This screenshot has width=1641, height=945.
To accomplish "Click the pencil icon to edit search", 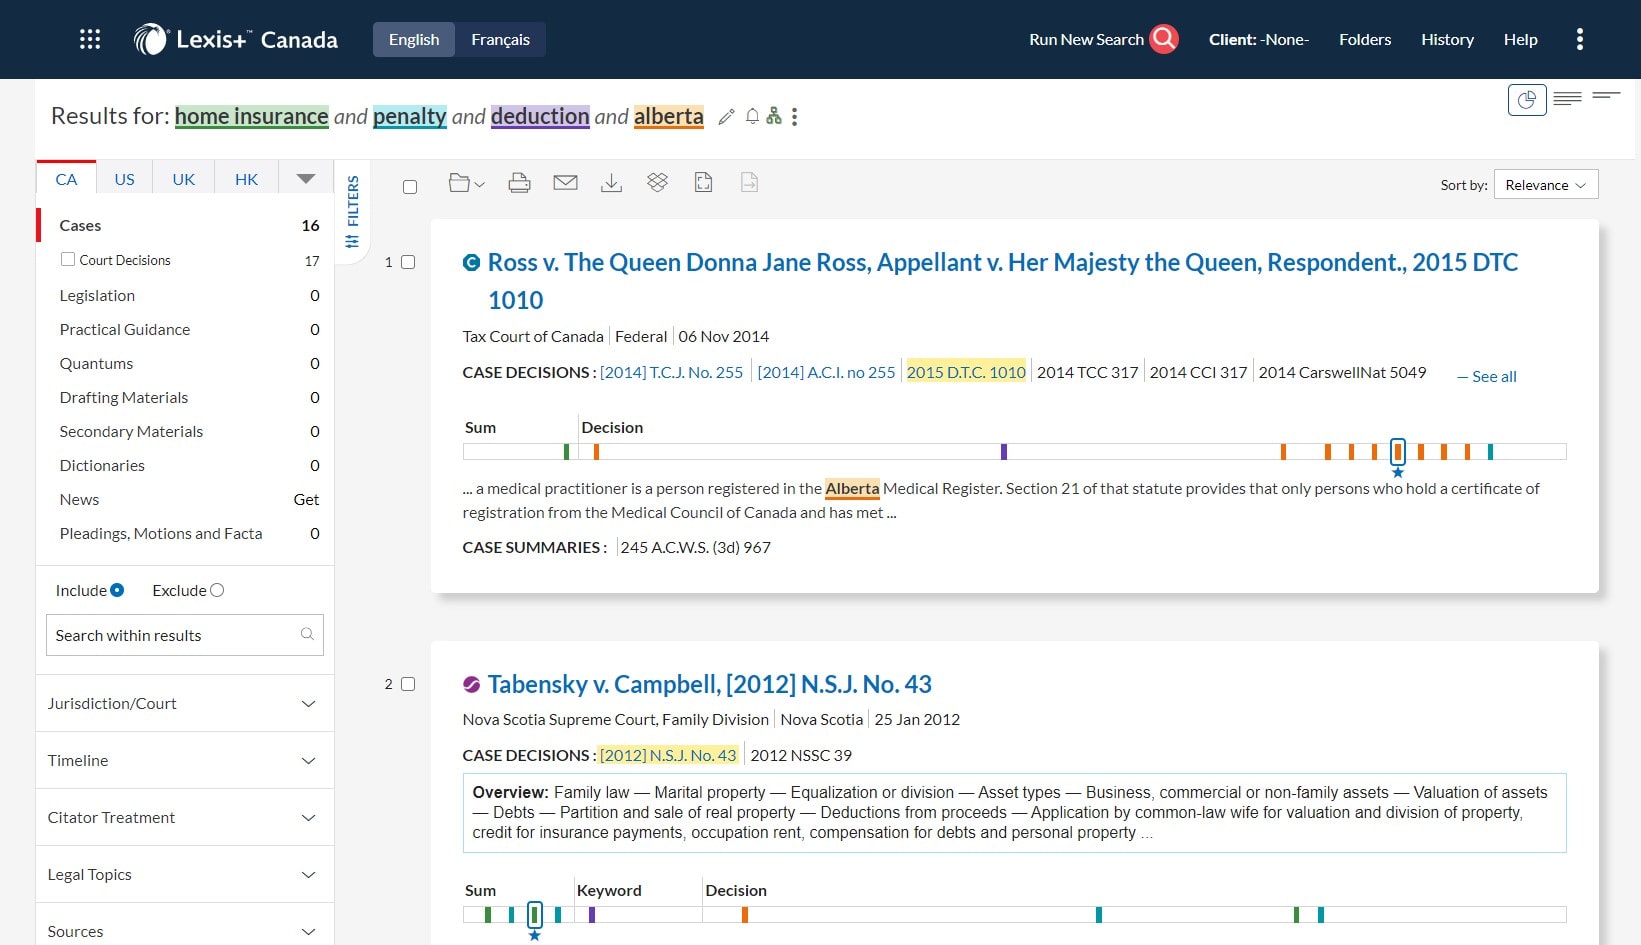I will pyautogui.click(x=727, y=117).
